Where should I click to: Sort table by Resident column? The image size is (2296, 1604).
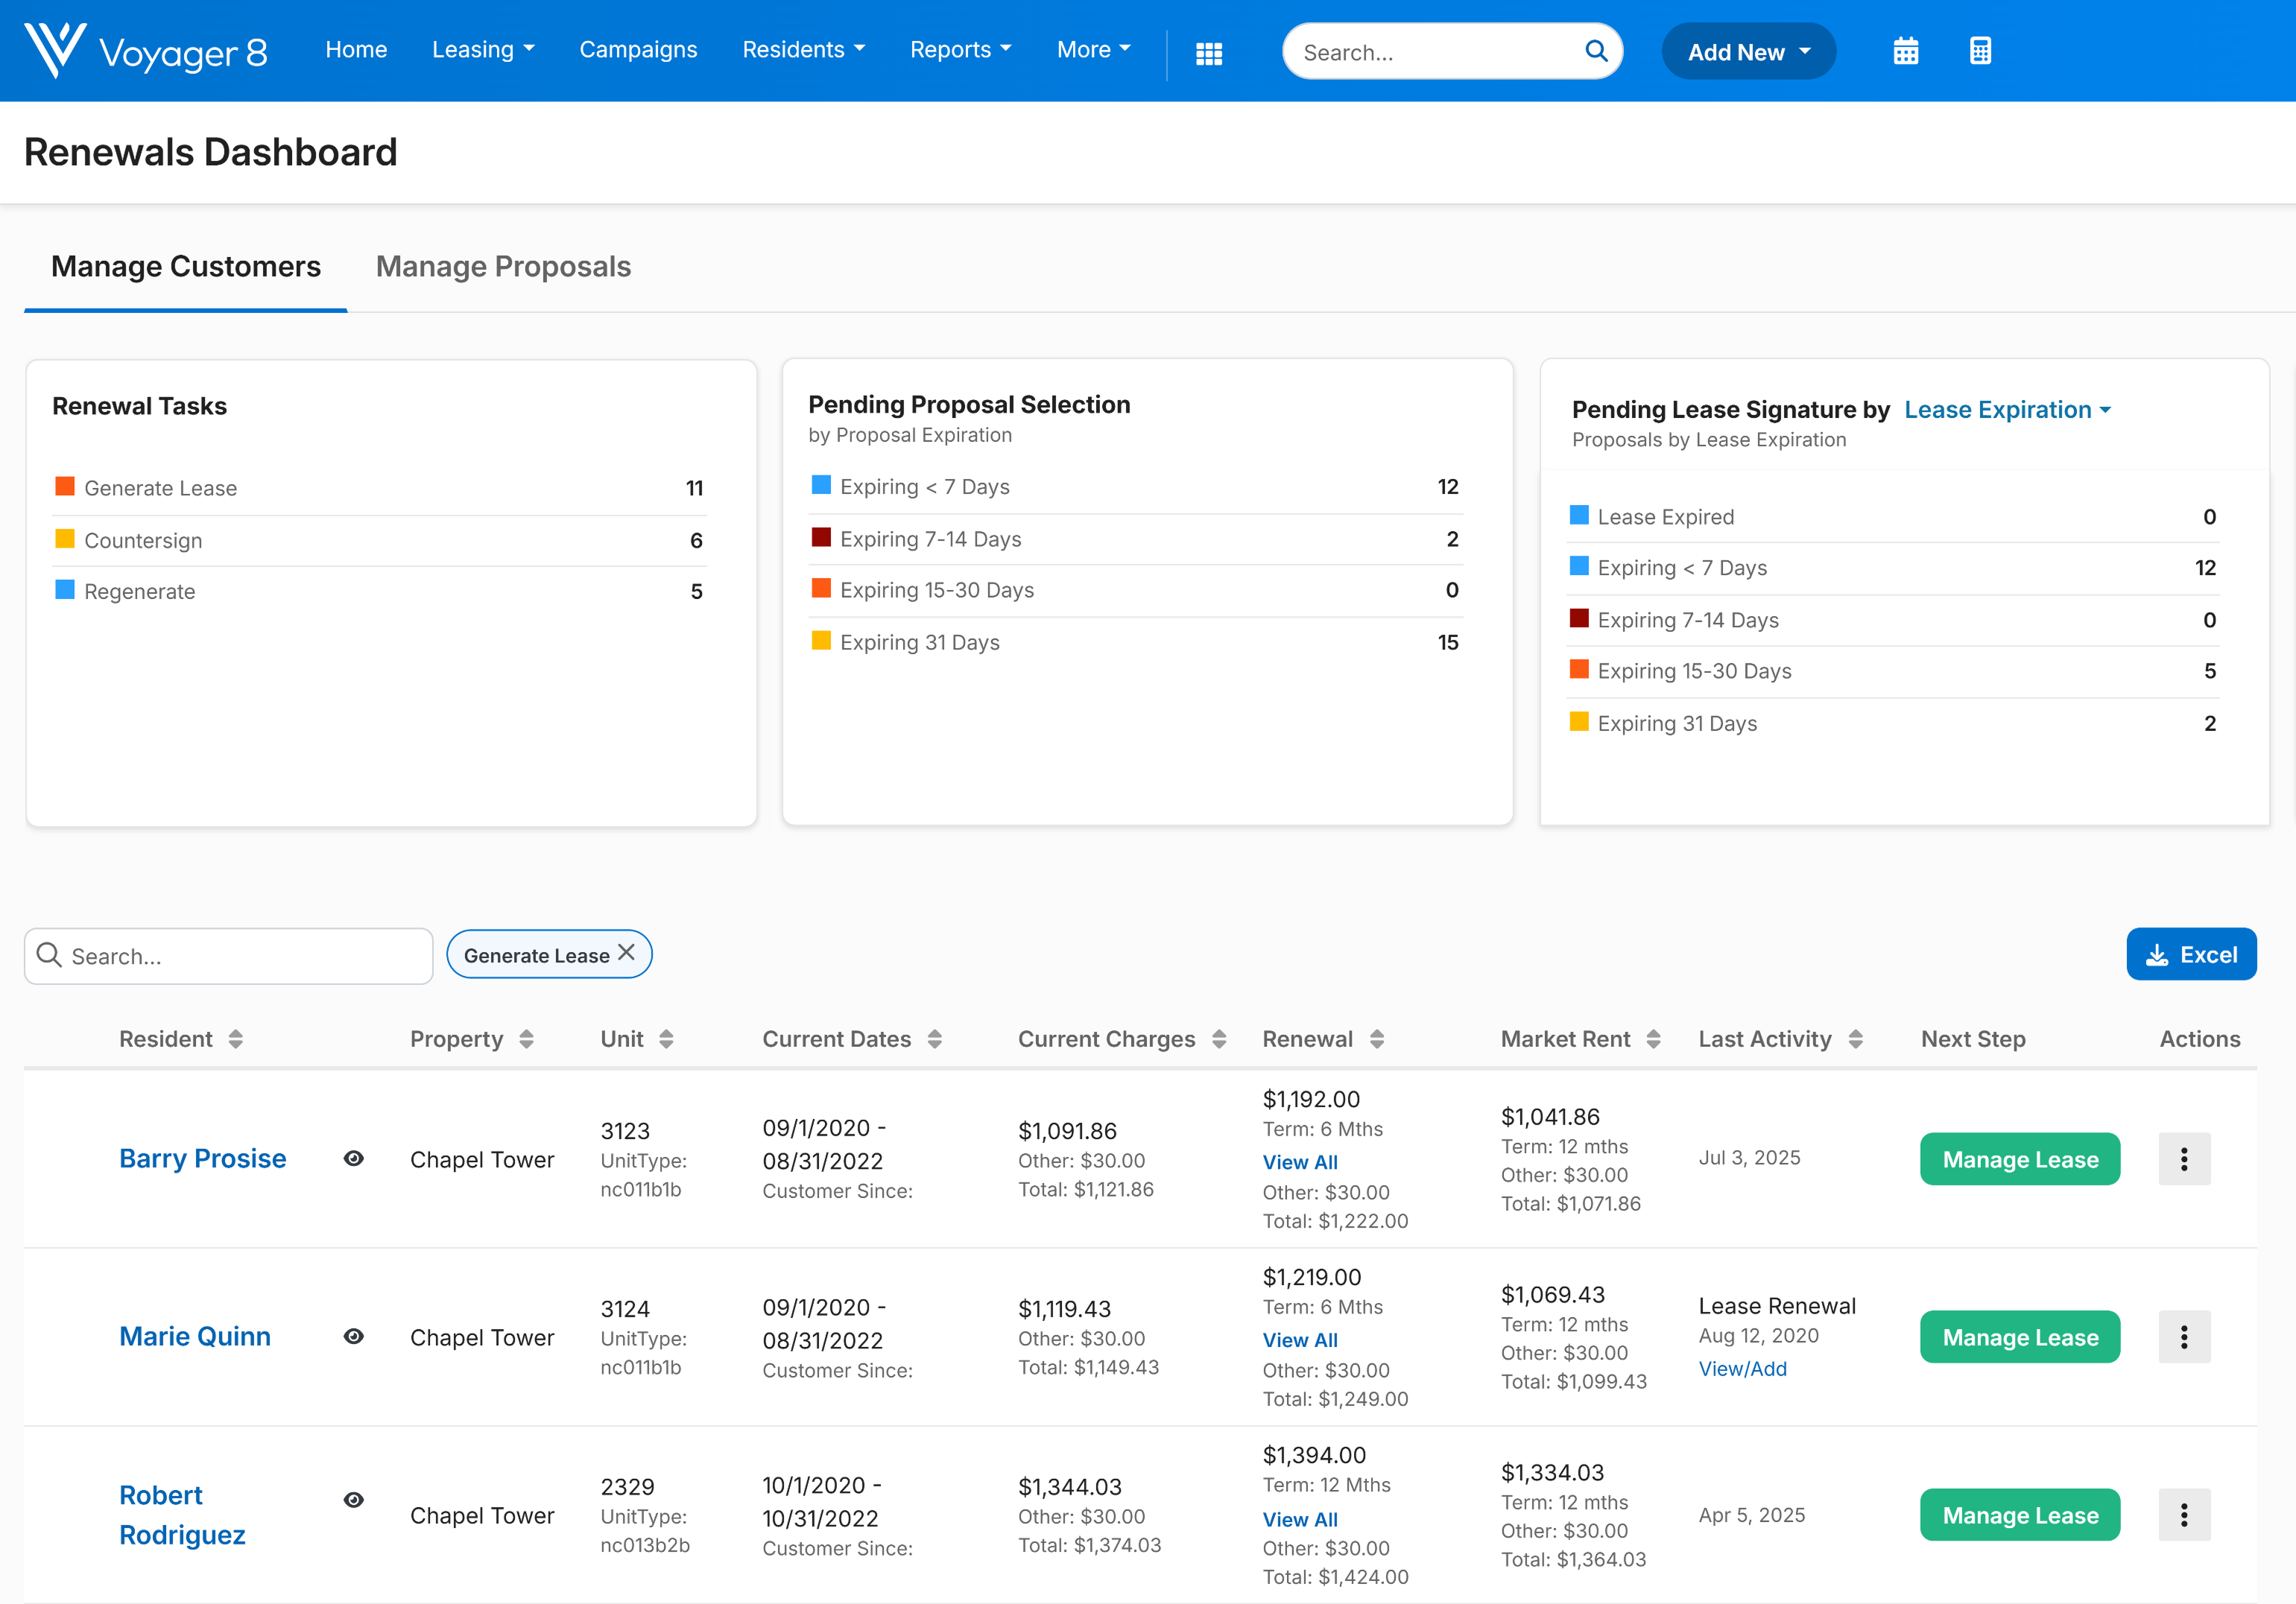[236, 1039]
